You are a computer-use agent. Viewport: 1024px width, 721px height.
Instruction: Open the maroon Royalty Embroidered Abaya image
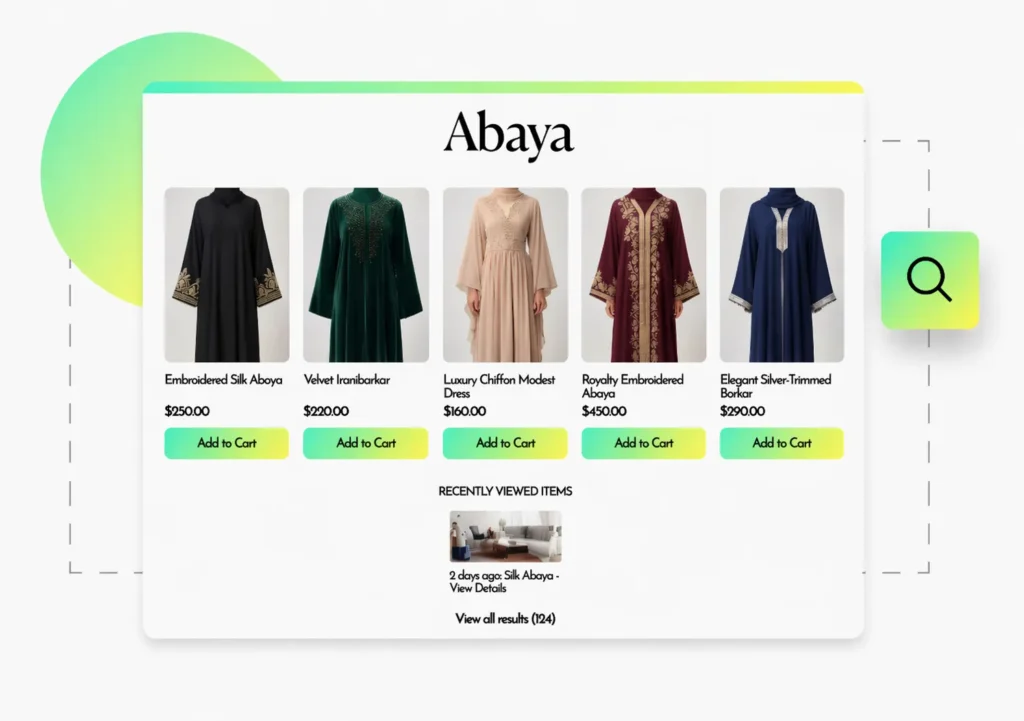tap(644, 275)
